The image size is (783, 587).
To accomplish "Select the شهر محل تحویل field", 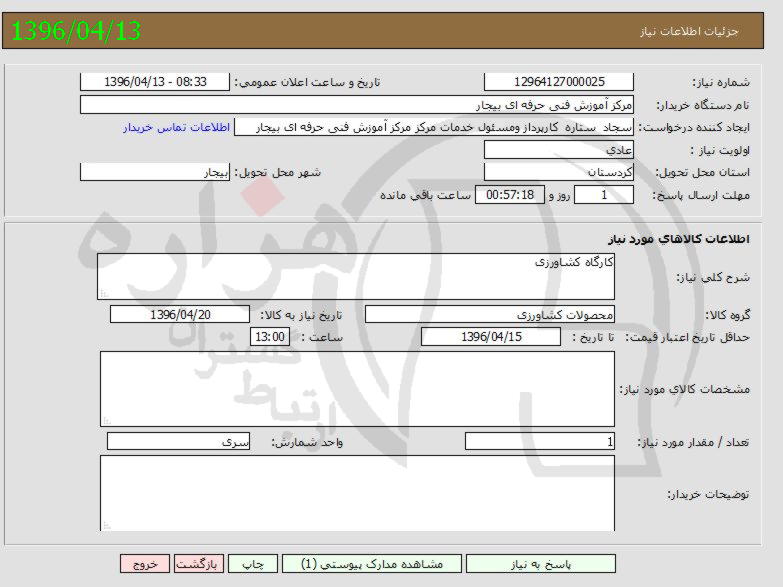I will pyautogui.click(x=155, y=172).
